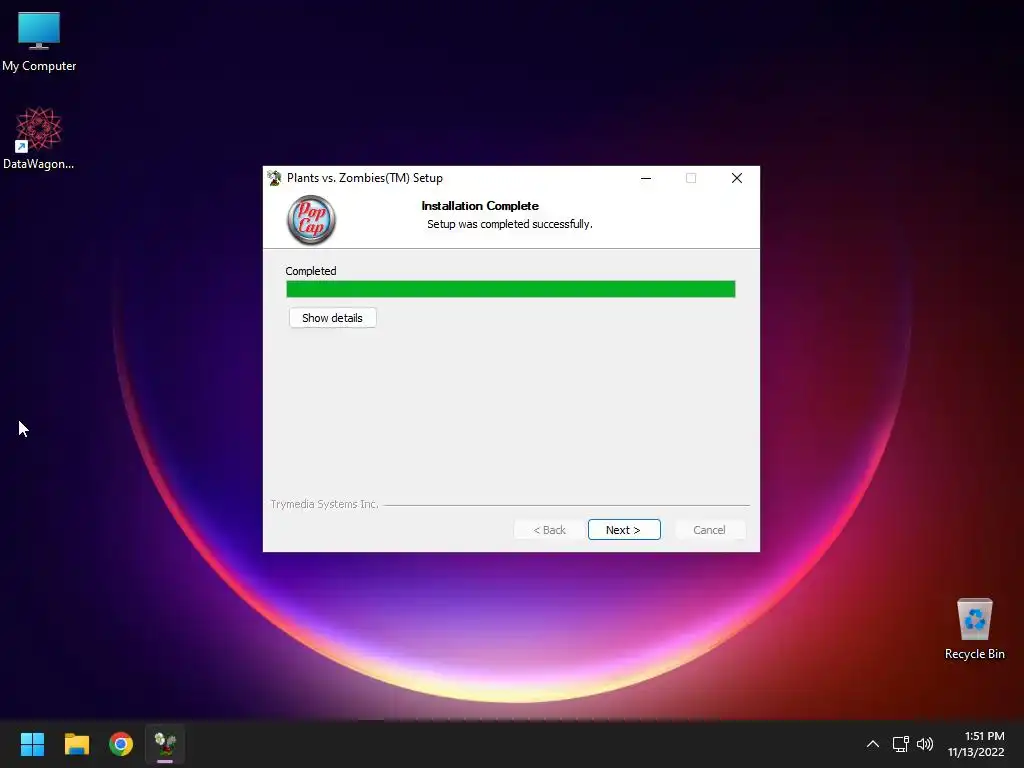Open the volume tray icon
This screenshot has height=768, width=1024.
click(x=925, y=744)
